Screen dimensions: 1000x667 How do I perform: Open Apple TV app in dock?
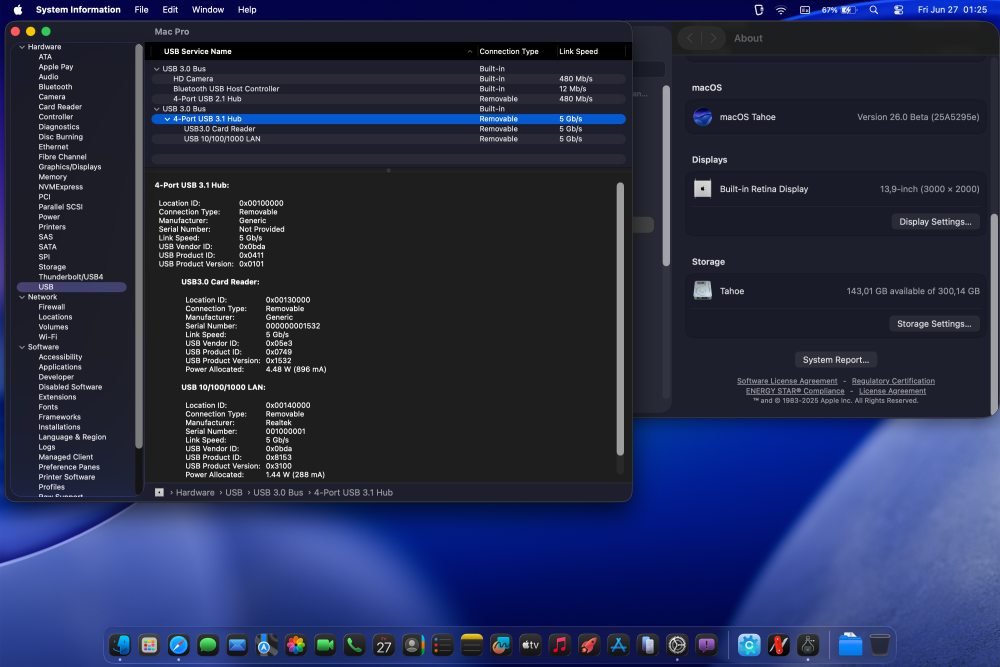point(531,645)
